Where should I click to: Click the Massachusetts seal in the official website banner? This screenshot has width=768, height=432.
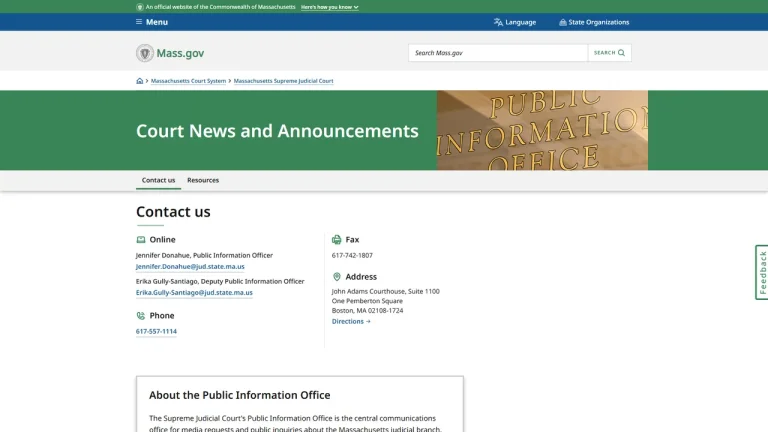pyautogui.click(x=140, y=7)
